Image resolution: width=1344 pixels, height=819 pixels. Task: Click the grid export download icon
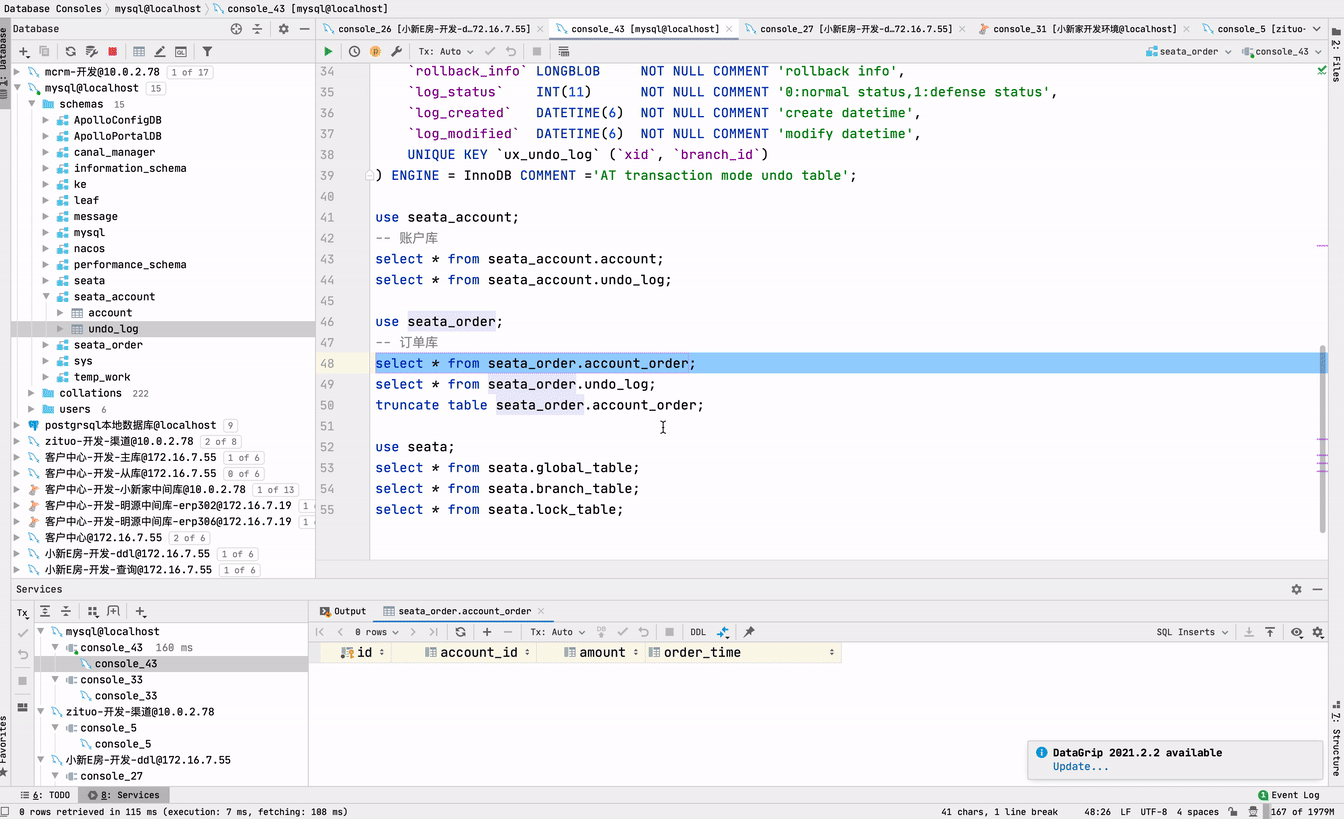tap(1248, 632)
